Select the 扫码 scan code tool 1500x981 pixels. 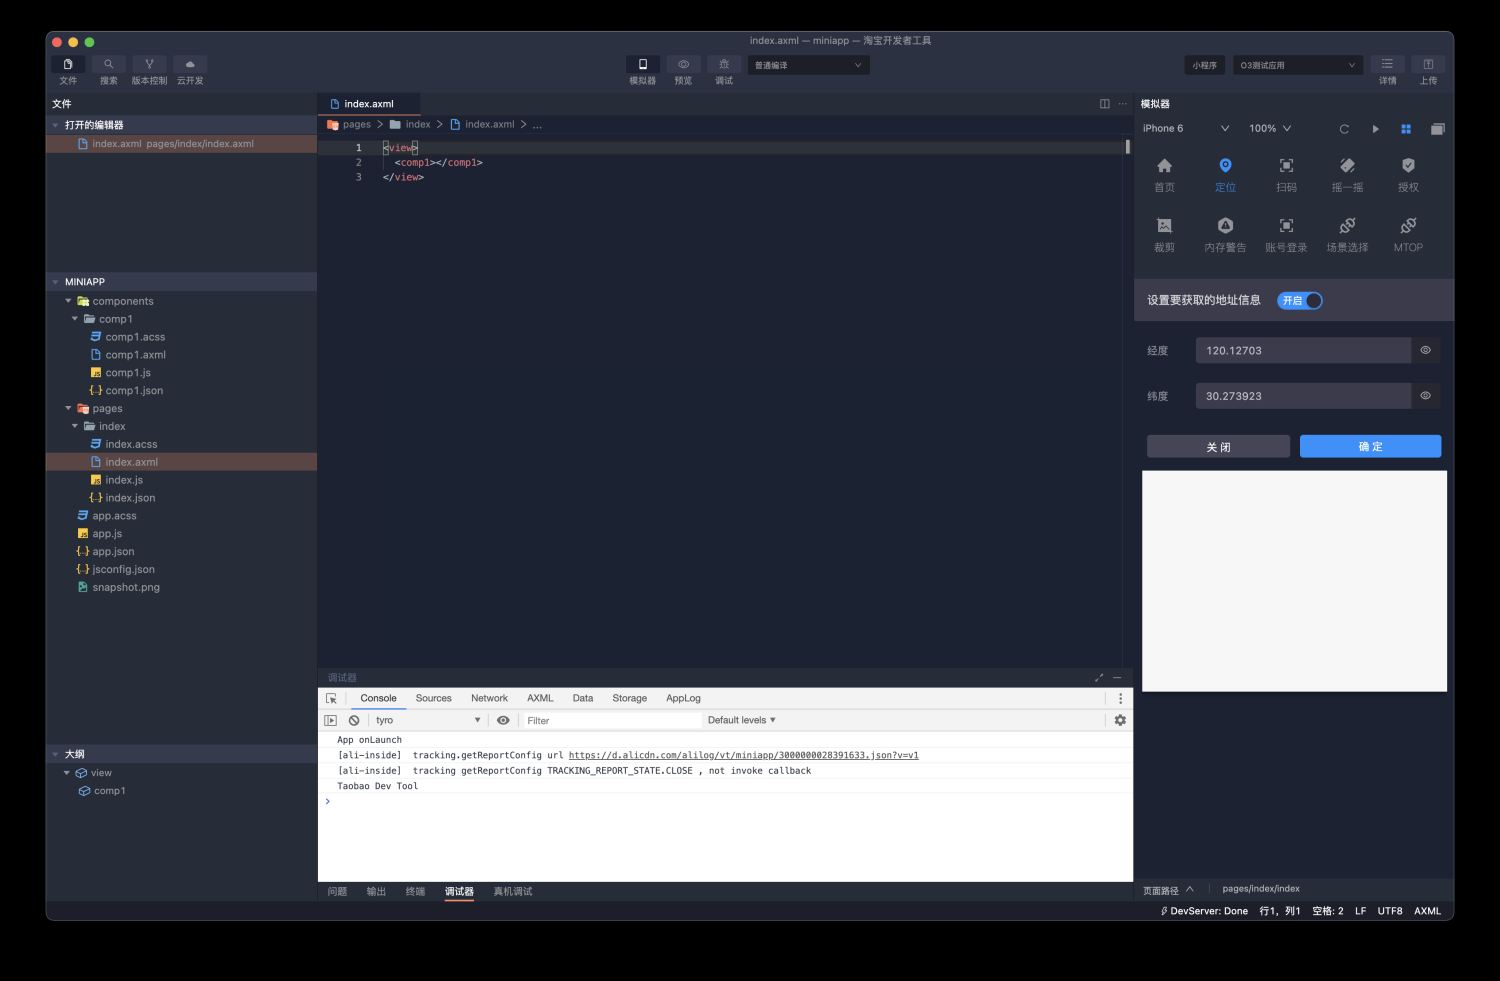point(1286,174)
